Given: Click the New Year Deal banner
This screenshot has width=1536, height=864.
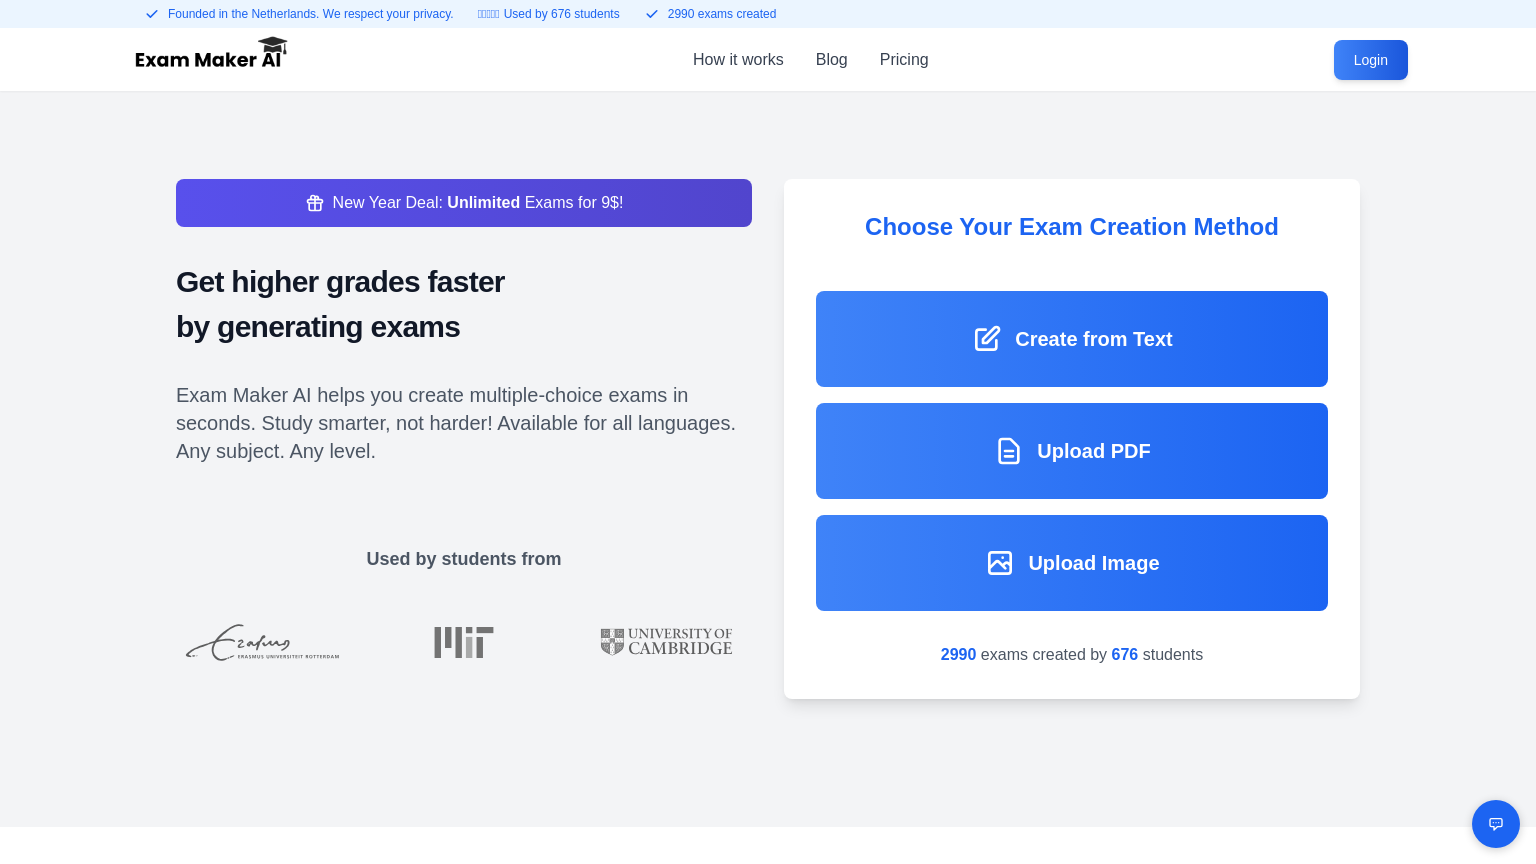Looking at the screenshot, I should tap(464, 203).
